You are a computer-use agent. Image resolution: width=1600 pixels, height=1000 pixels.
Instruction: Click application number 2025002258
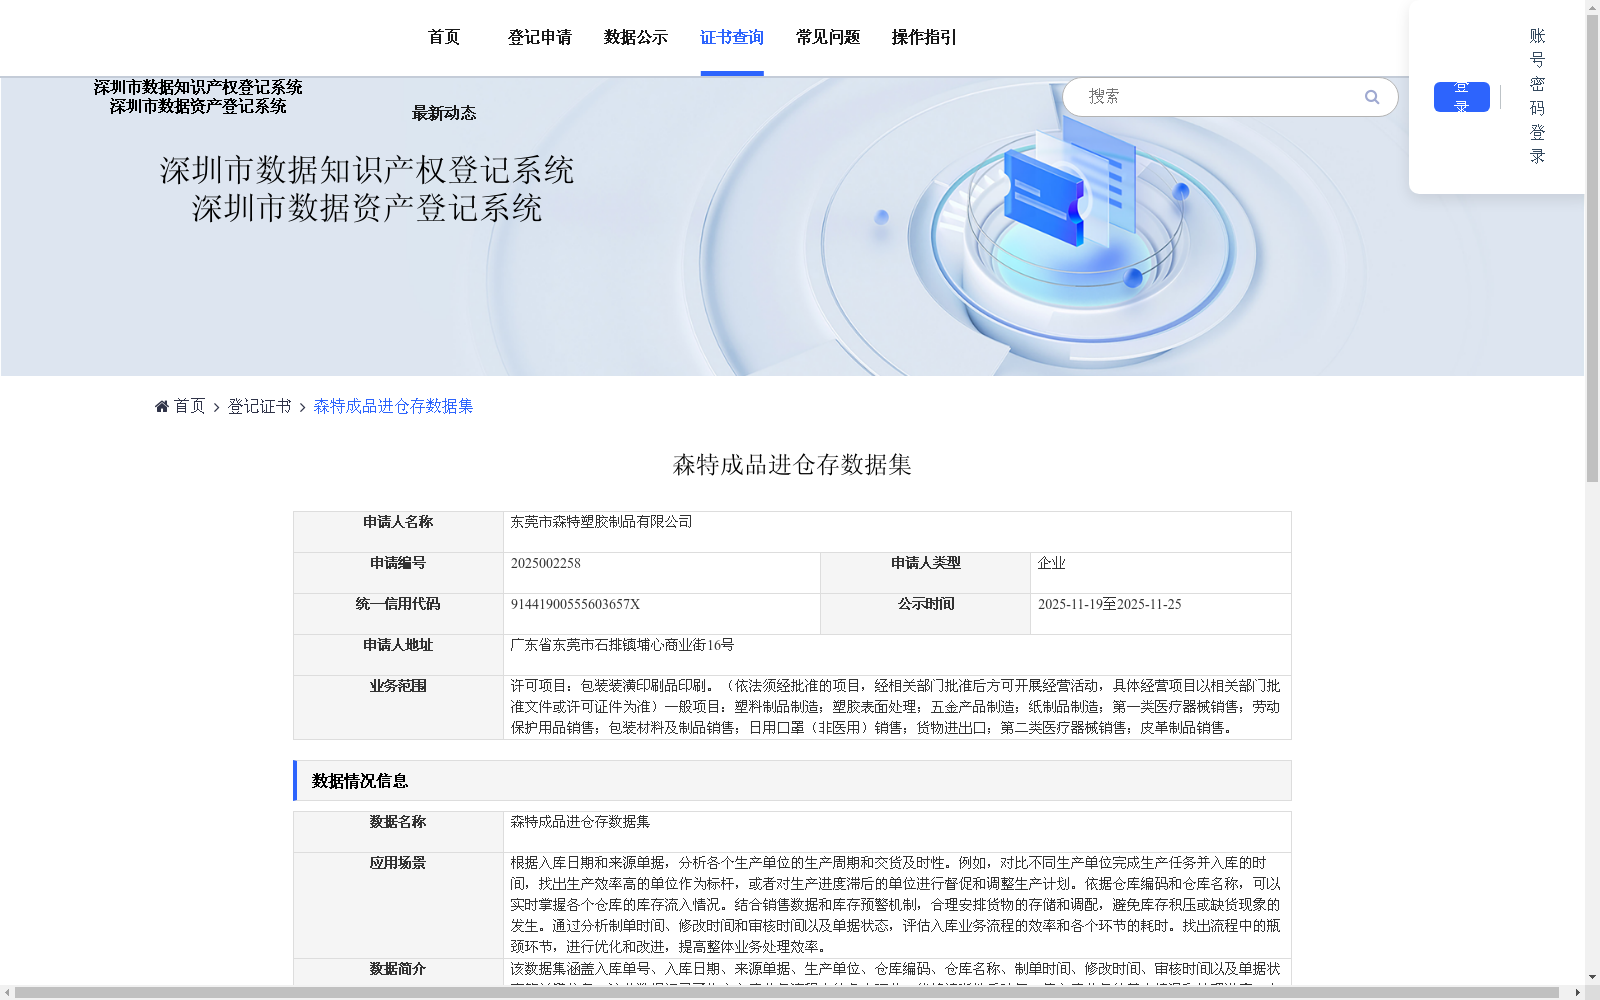point(545,563)
